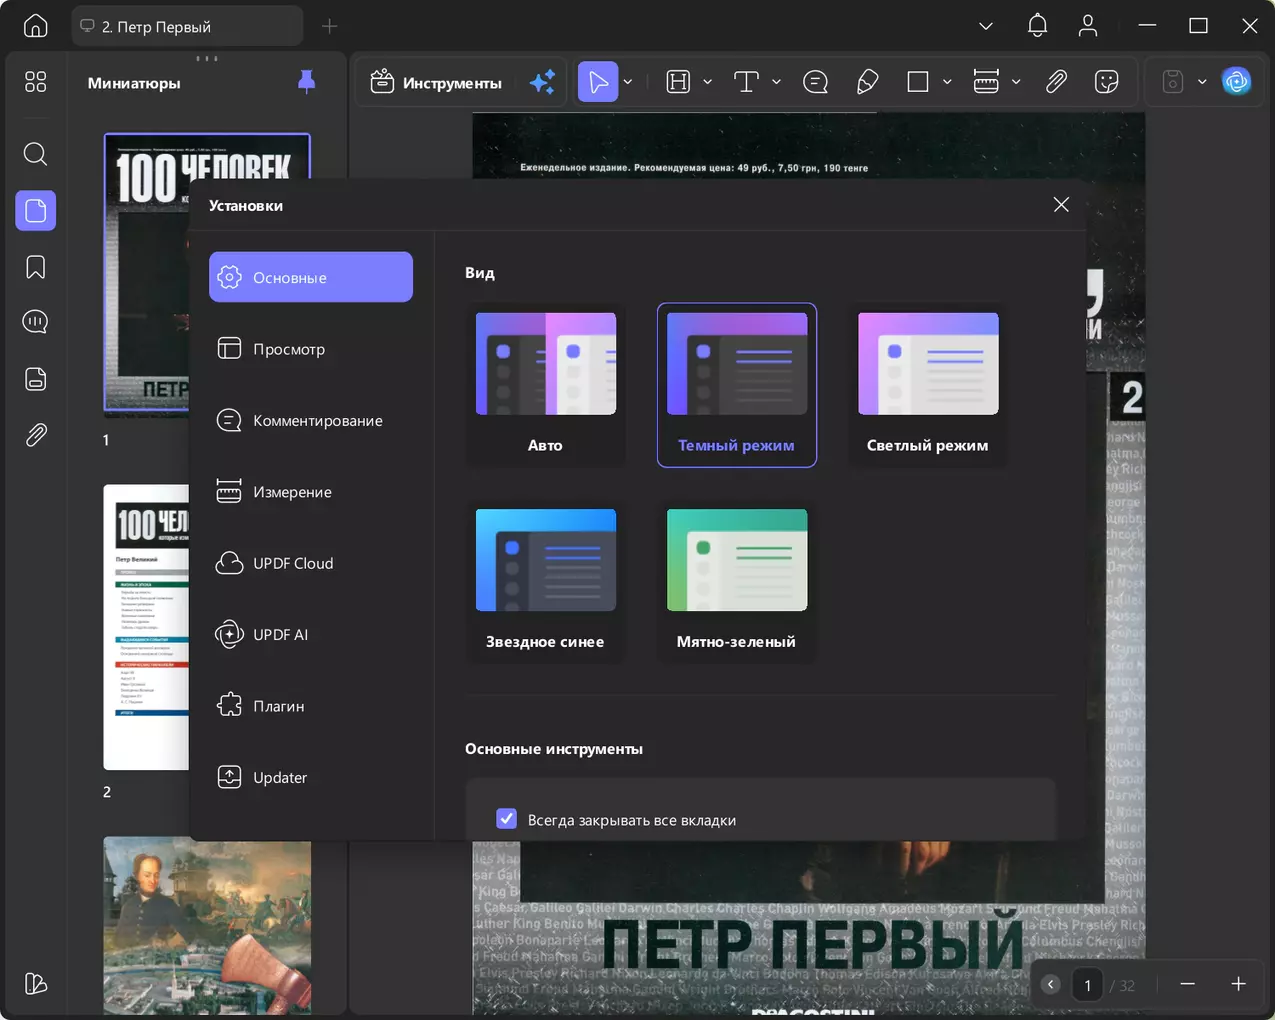
Task: Open the Updater settings tab
Action: click(311, 777)
